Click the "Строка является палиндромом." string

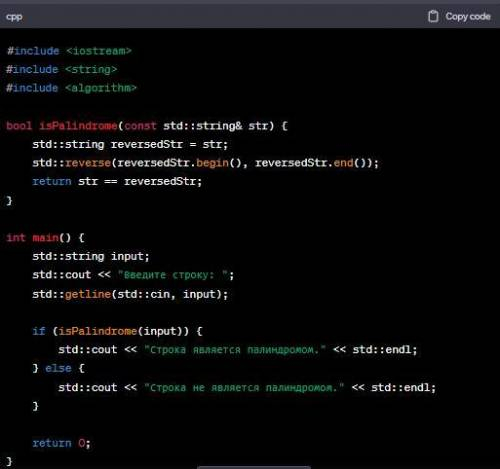[x=235, y=350]
